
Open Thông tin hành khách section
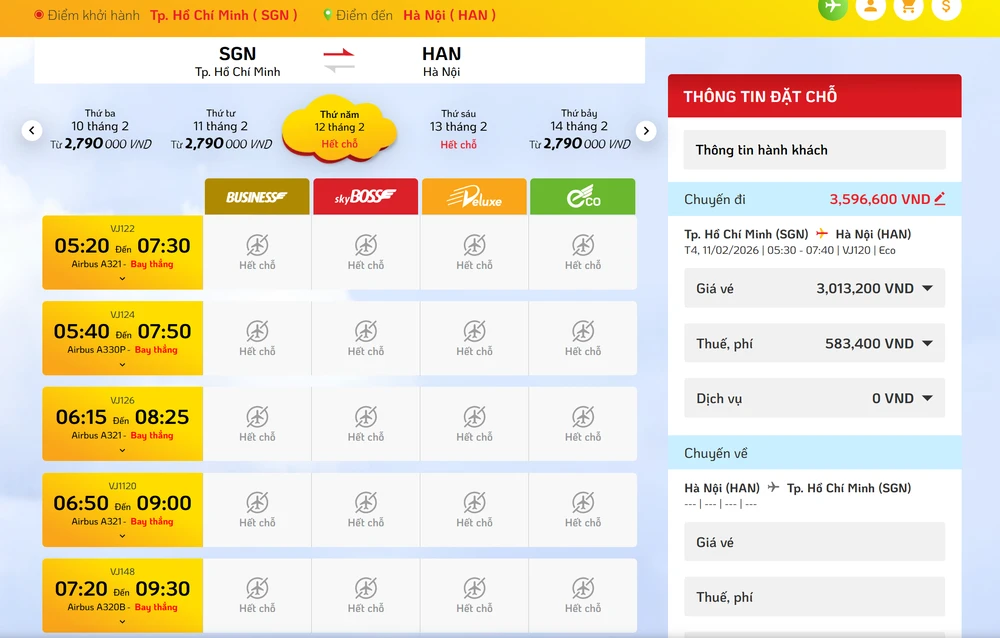tap(814, 150)
